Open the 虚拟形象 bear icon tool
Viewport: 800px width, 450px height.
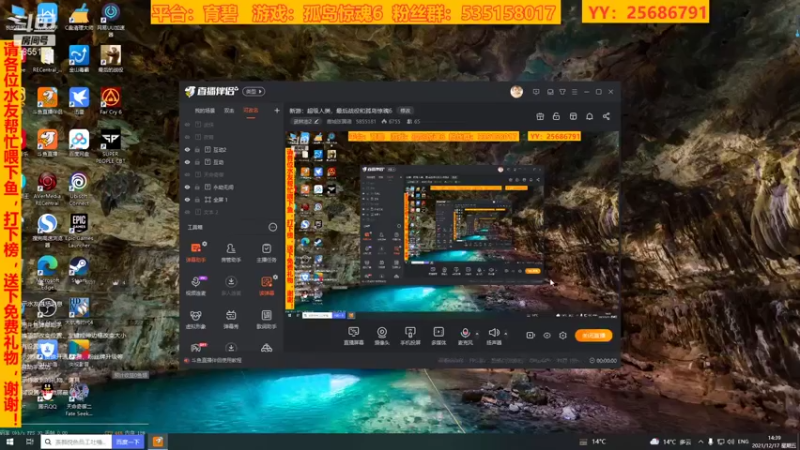(x=195, y=319)
